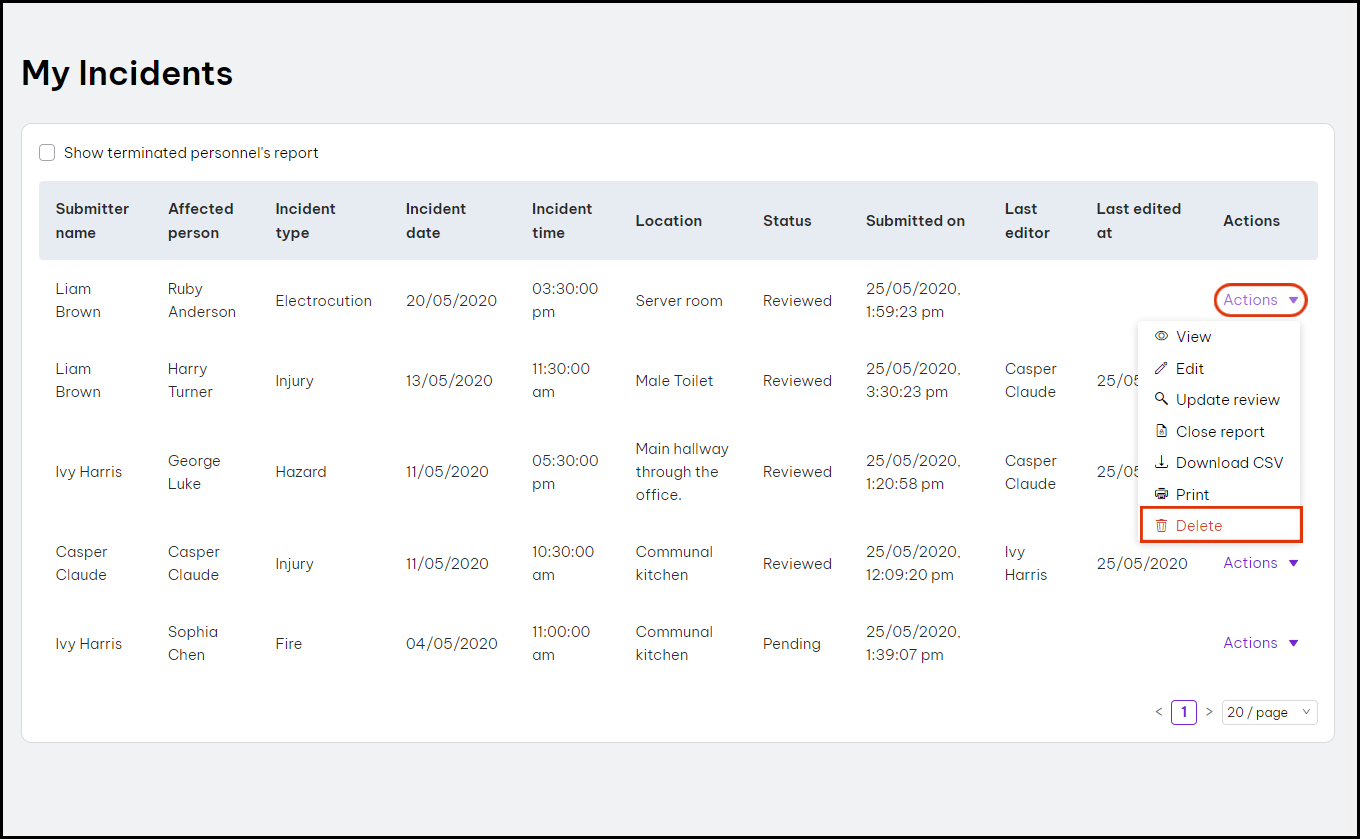Expand Actions menu for Casper Claude's Injury row

click(x=1260, y=563)
